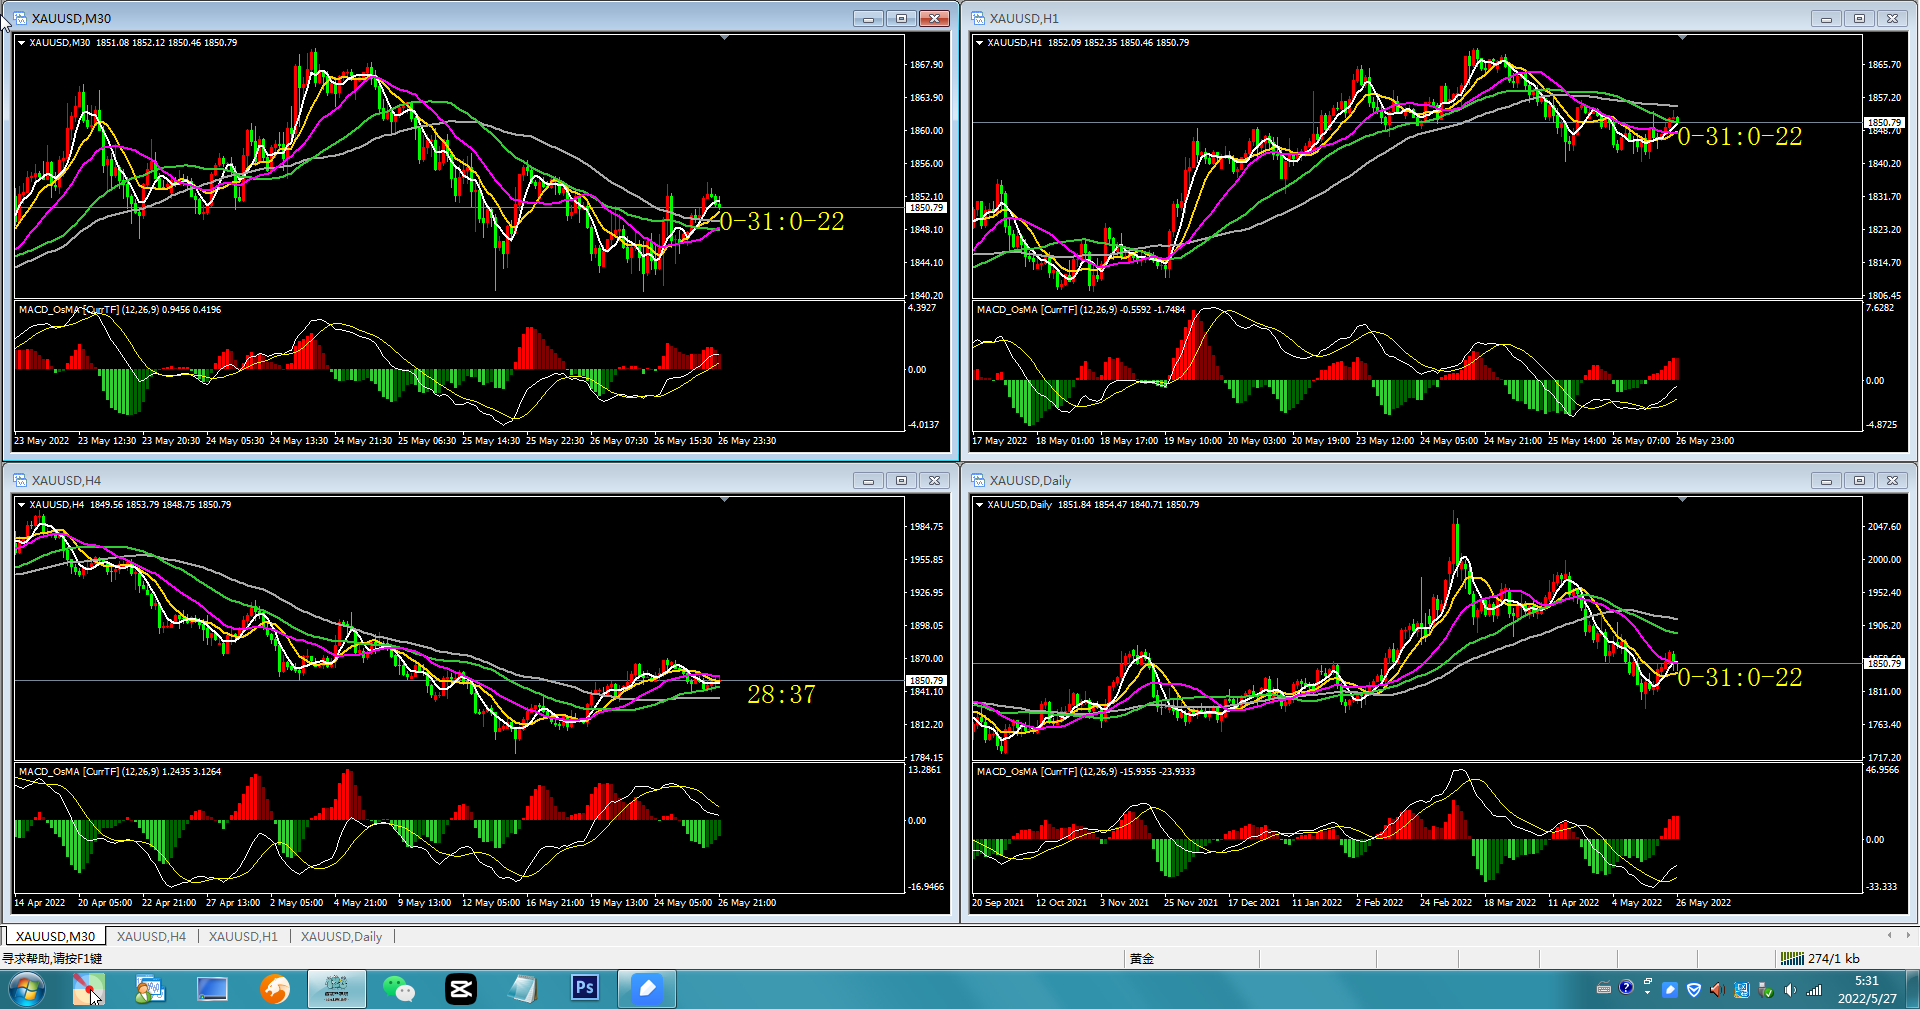Click the keyboard input icon in system tray
This screenshot has width=1920, height=1009.
pyautogui.click(x=1604, y=989)
